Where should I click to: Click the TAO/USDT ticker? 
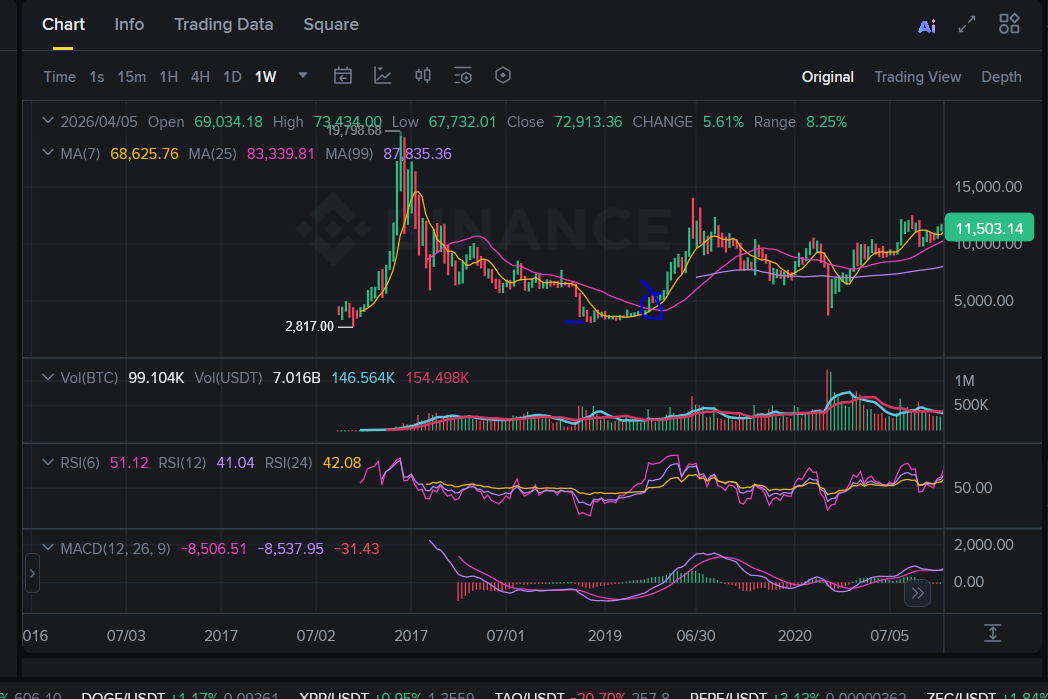tap(529, 695)
